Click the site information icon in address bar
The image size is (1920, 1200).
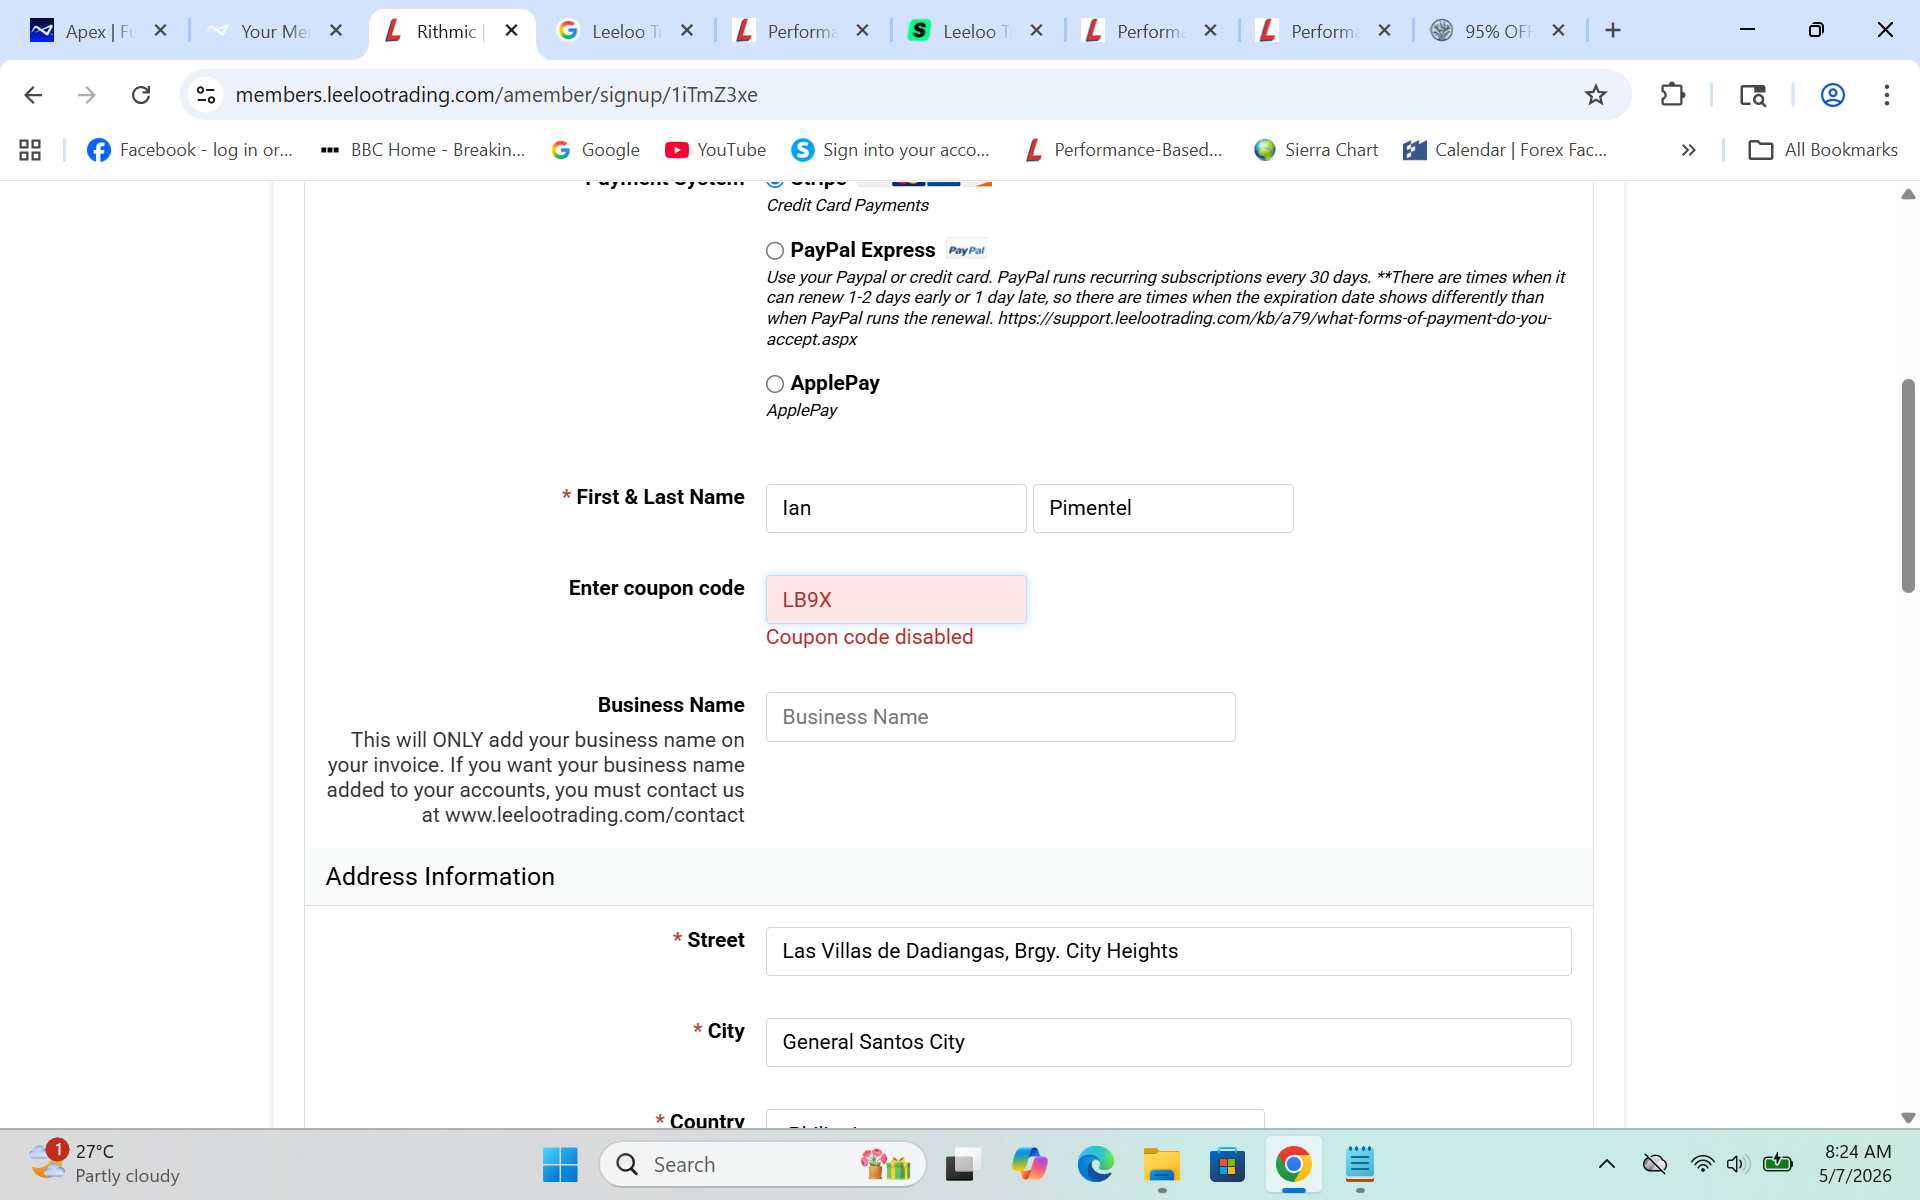pos(206,95)
